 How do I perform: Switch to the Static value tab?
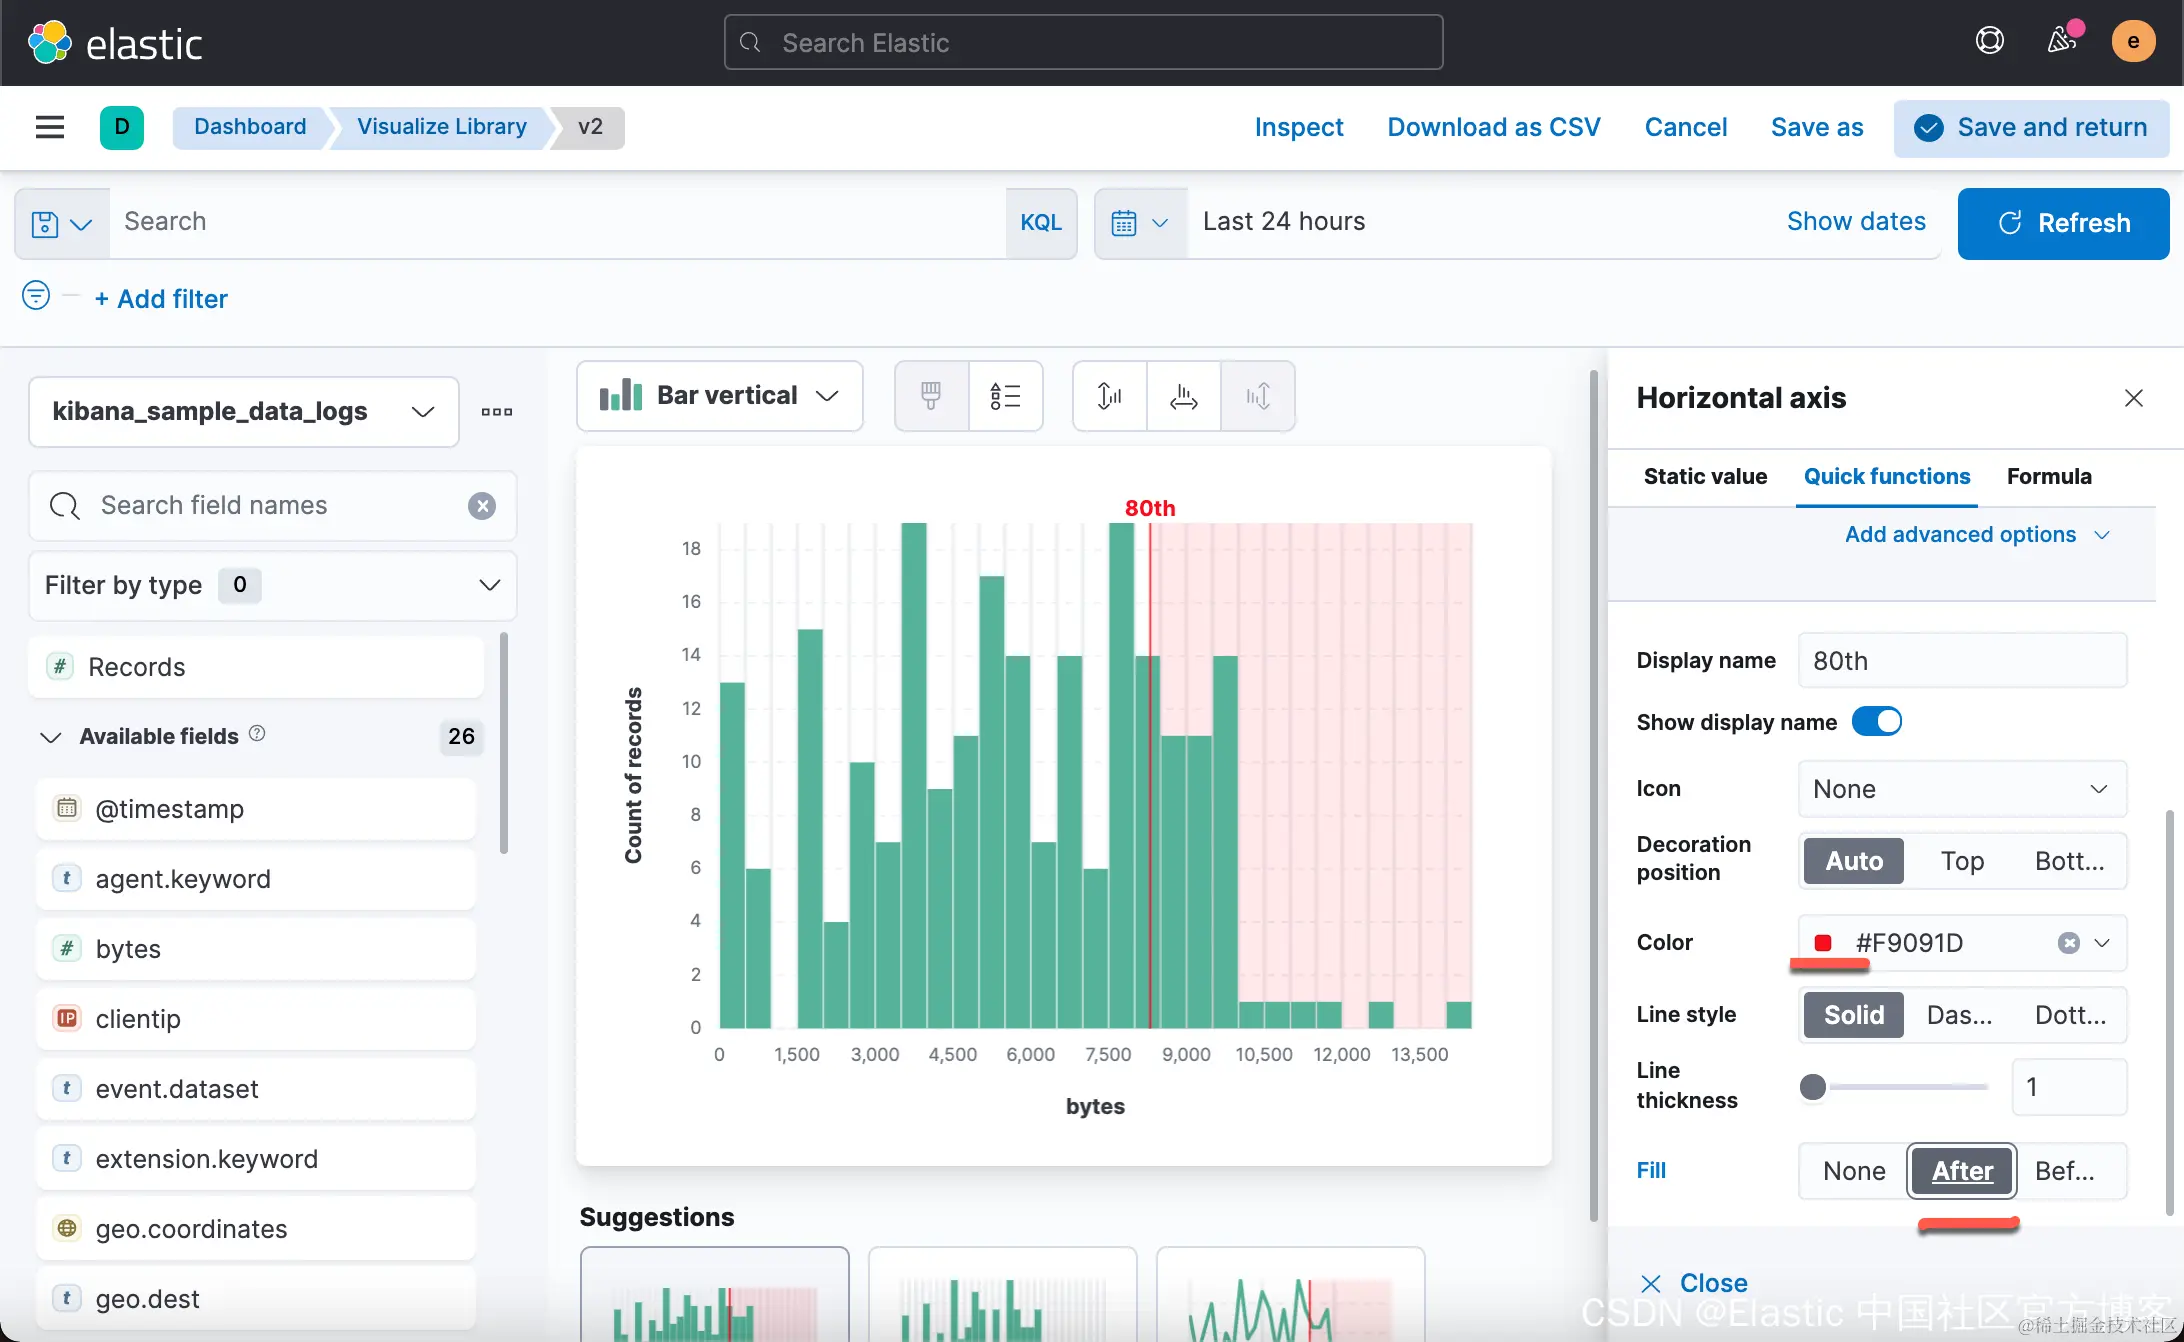click(x=1705, y=477)
